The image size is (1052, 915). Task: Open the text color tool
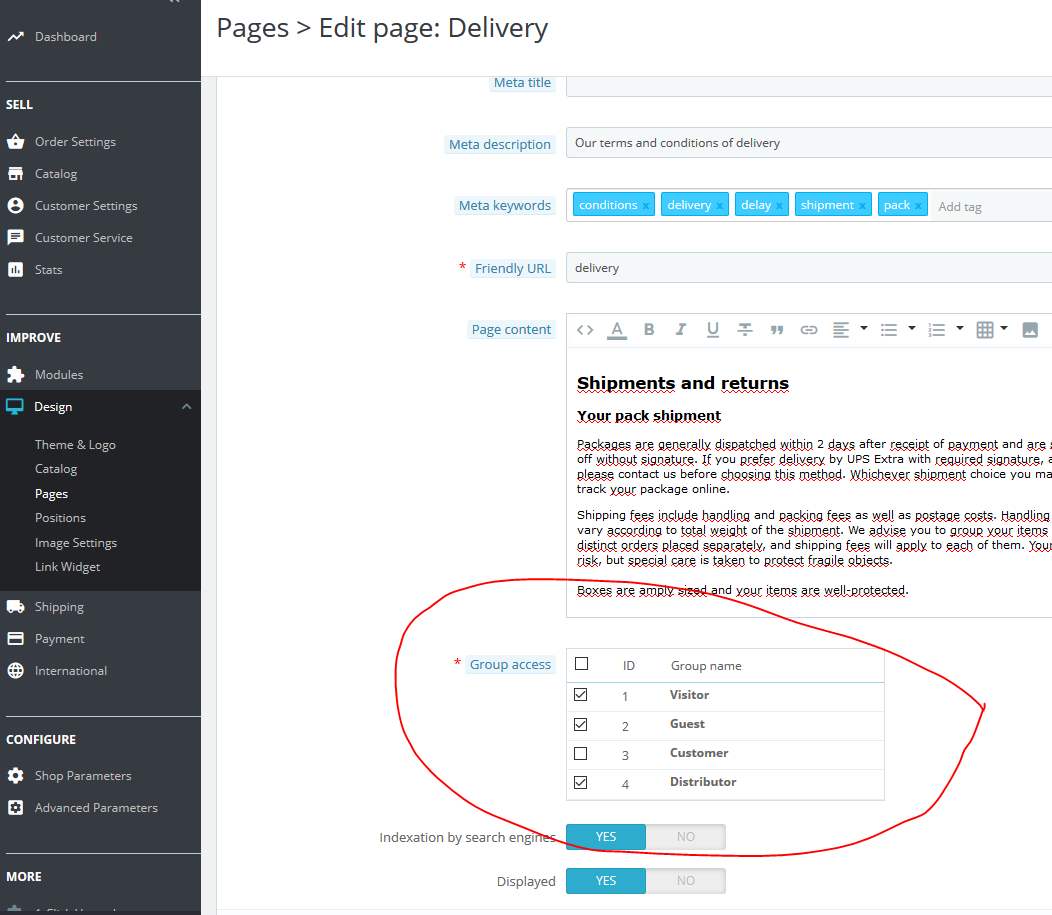click(617, 330)
